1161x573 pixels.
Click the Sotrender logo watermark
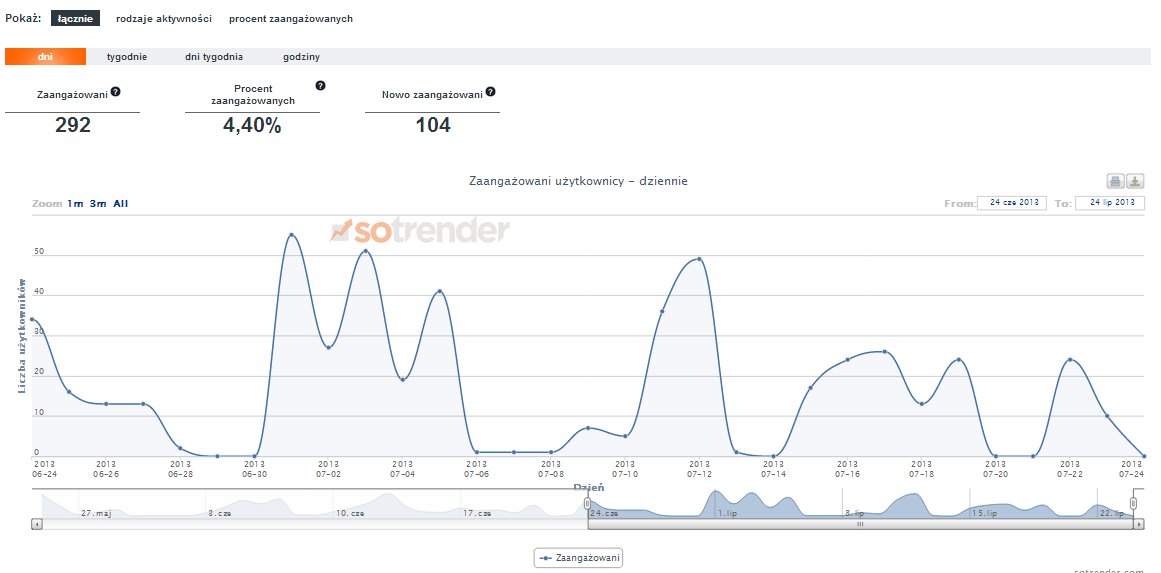420,231
